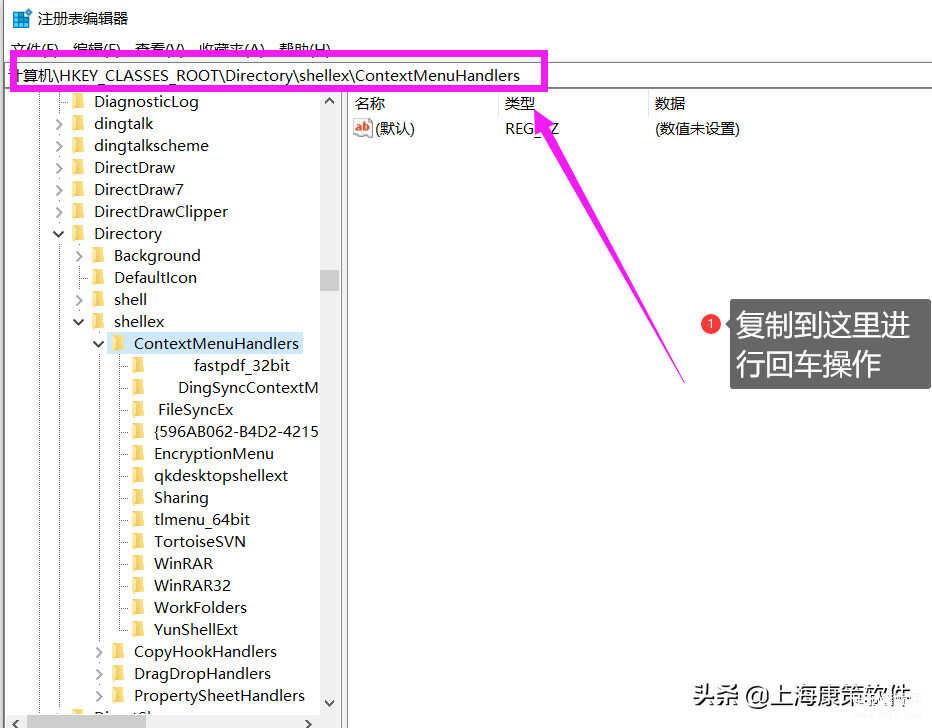This screenshot has width=932, height=728.
Task: Click the (默认) string value icon
Action: (x=363, y=128)
